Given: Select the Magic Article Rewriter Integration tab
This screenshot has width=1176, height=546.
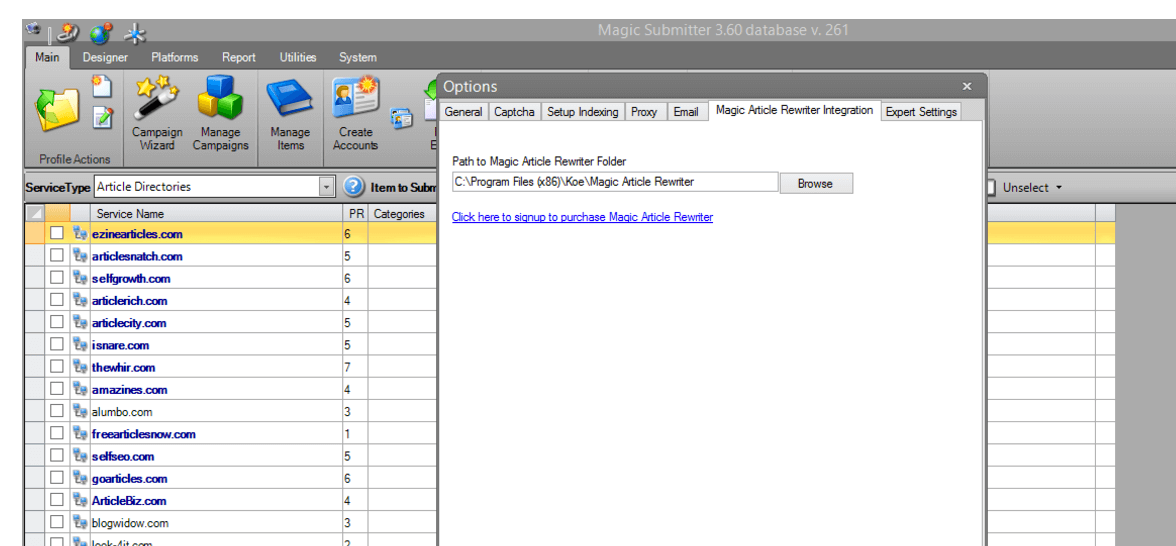Looking at the screenshot, I should (x=794, y=110).
